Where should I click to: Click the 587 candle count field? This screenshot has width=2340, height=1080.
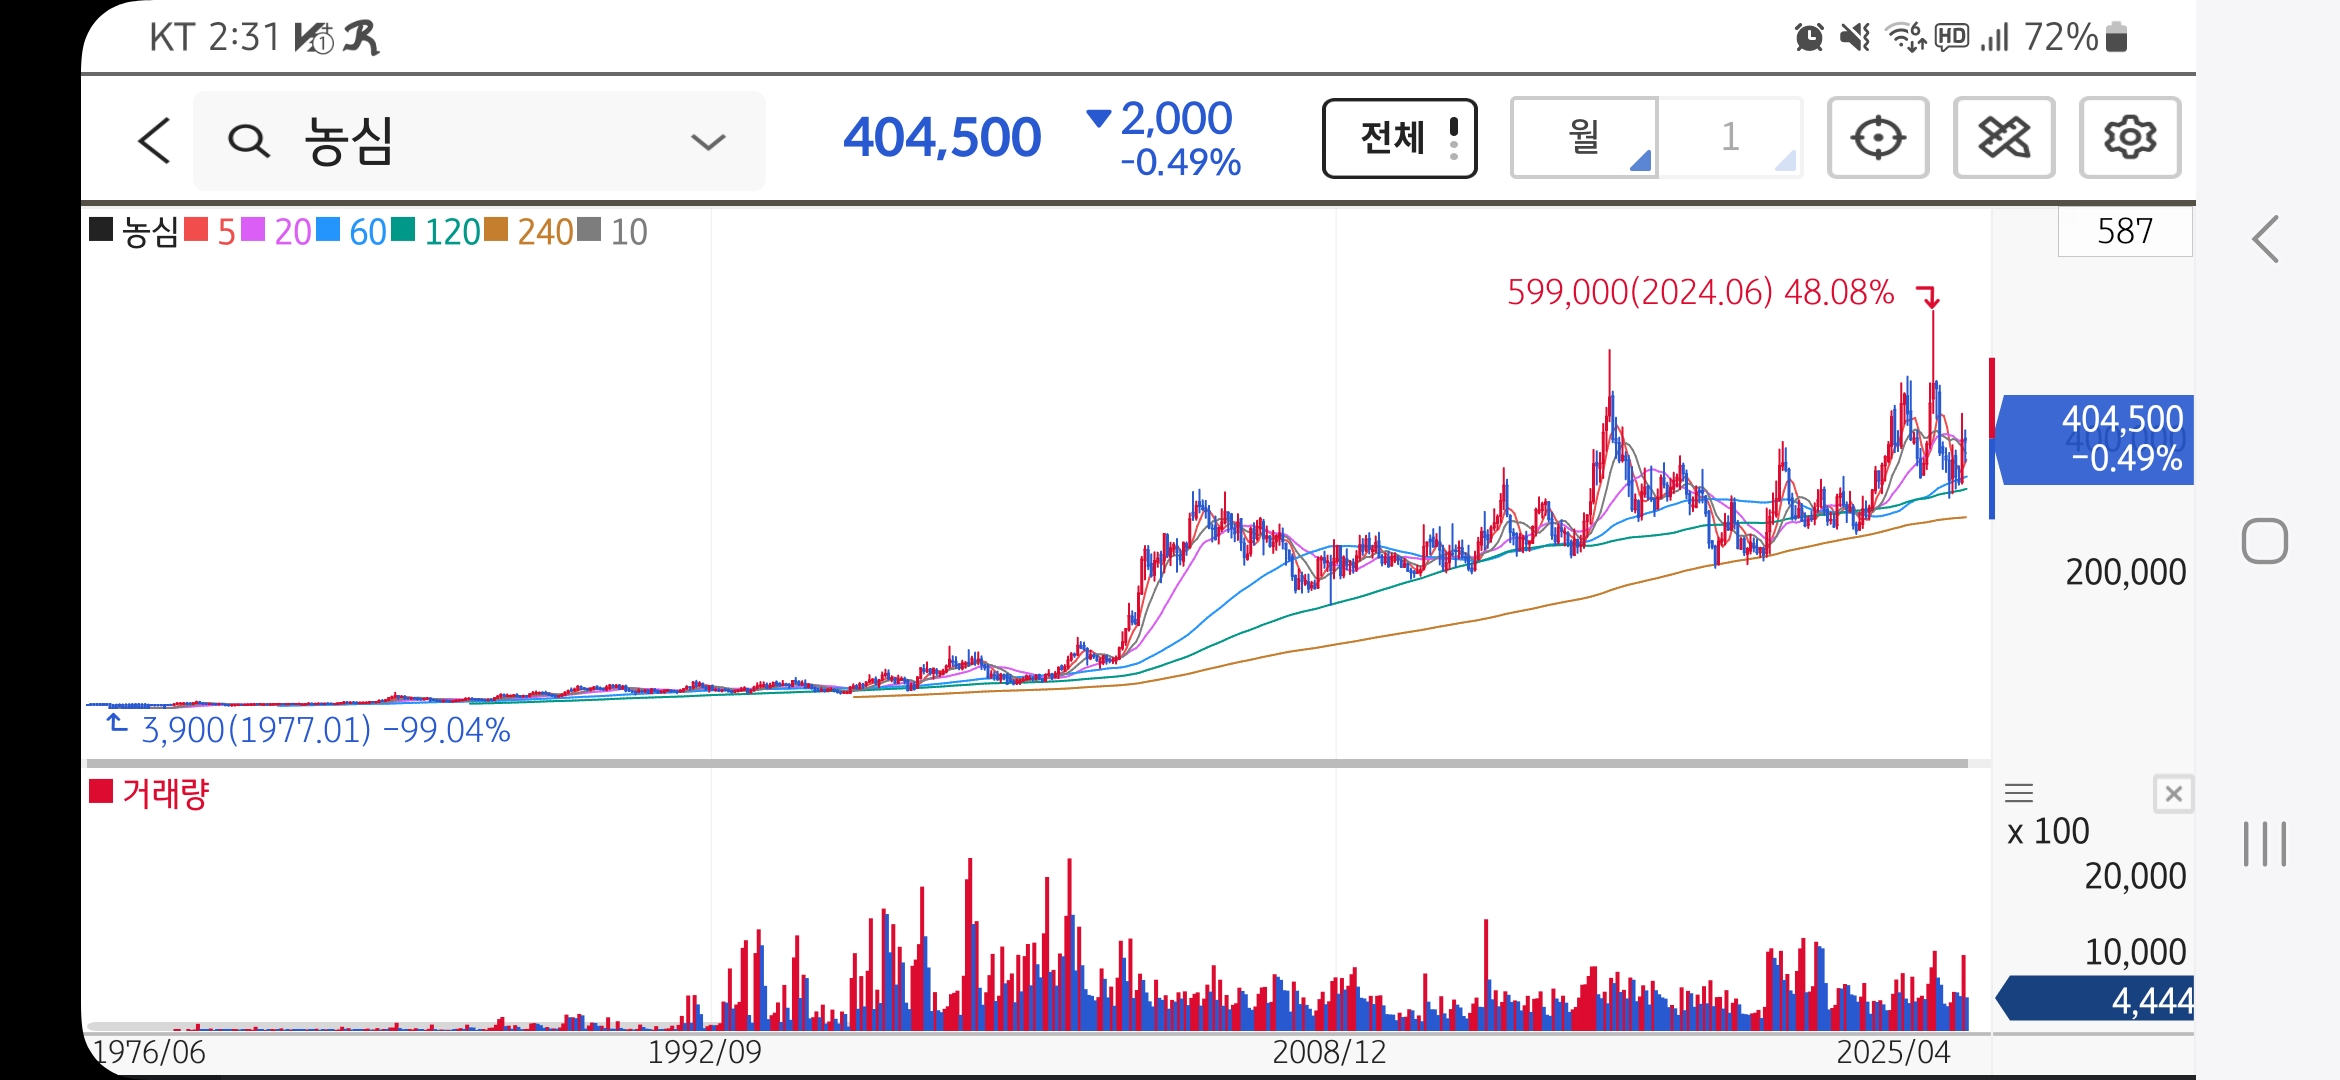(x=2124, y=232)
